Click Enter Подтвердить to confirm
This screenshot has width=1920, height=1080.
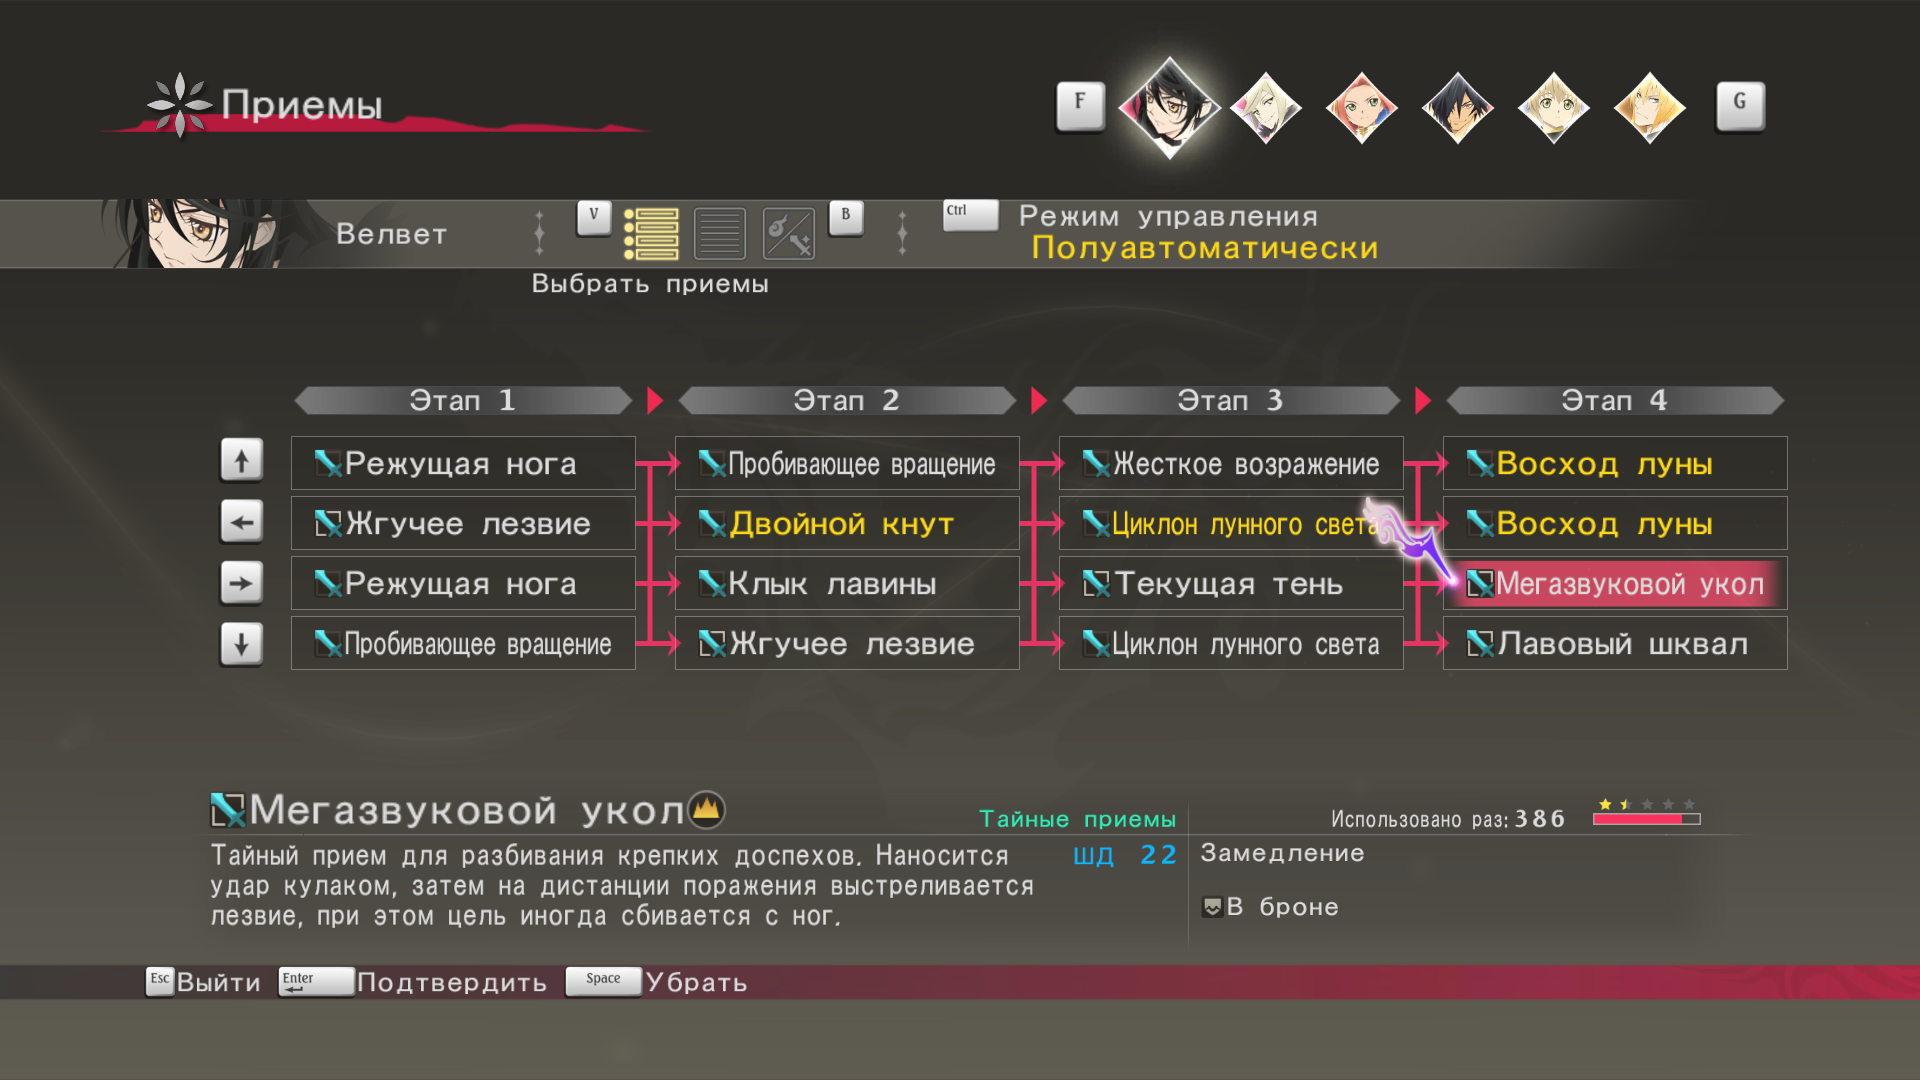pyautogui.click(x=413, y=982)
